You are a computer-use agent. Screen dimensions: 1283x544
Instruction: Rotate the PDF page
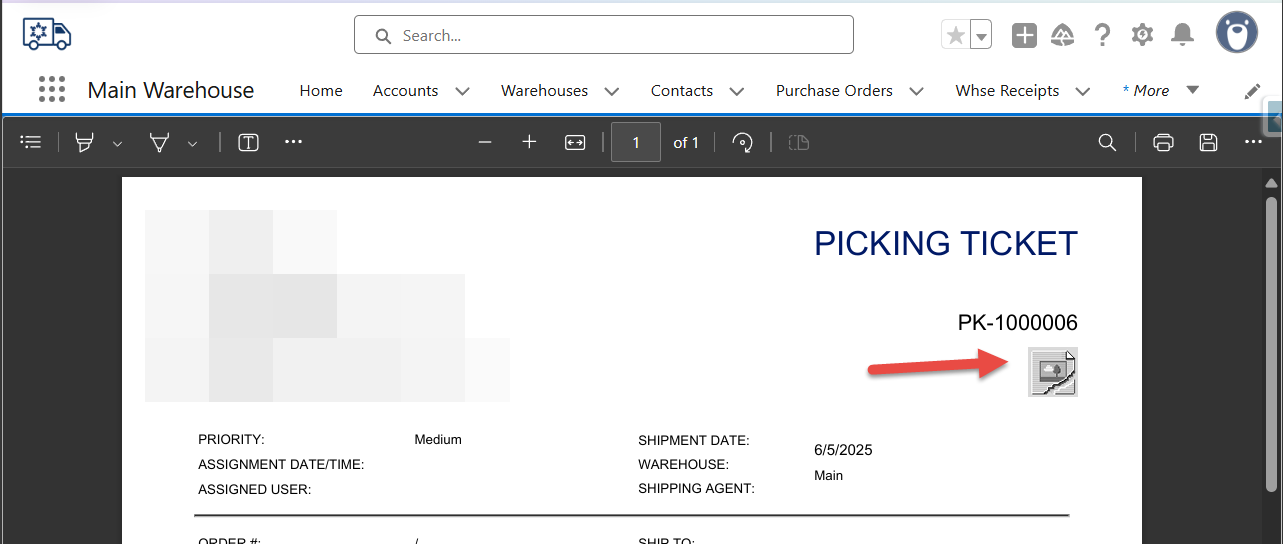pos(742,143)
